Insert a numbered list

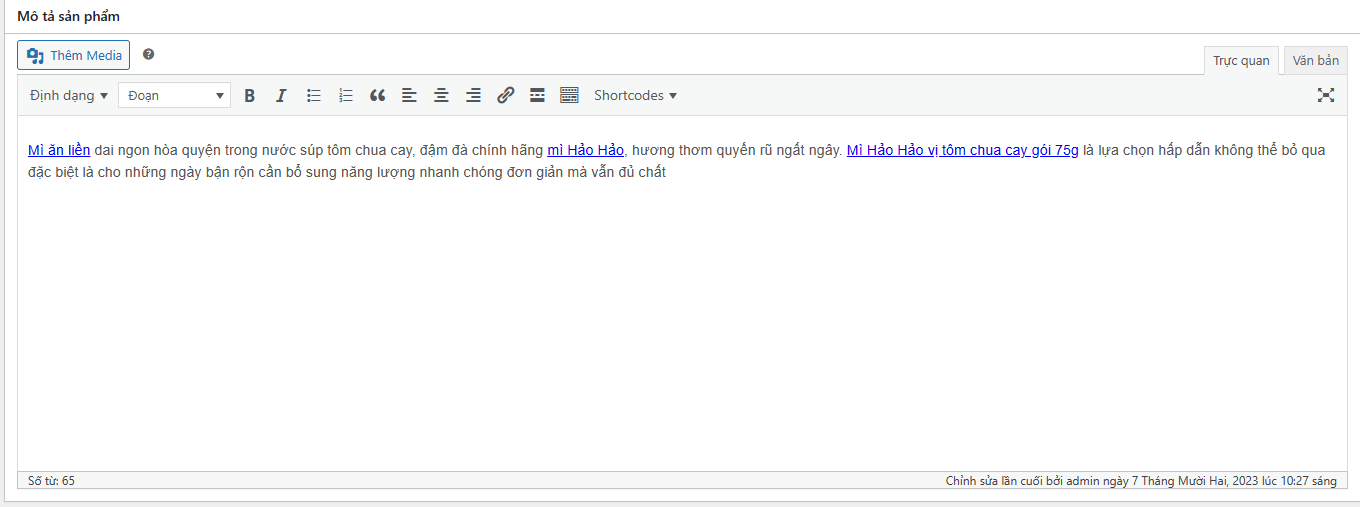[346, 95]
